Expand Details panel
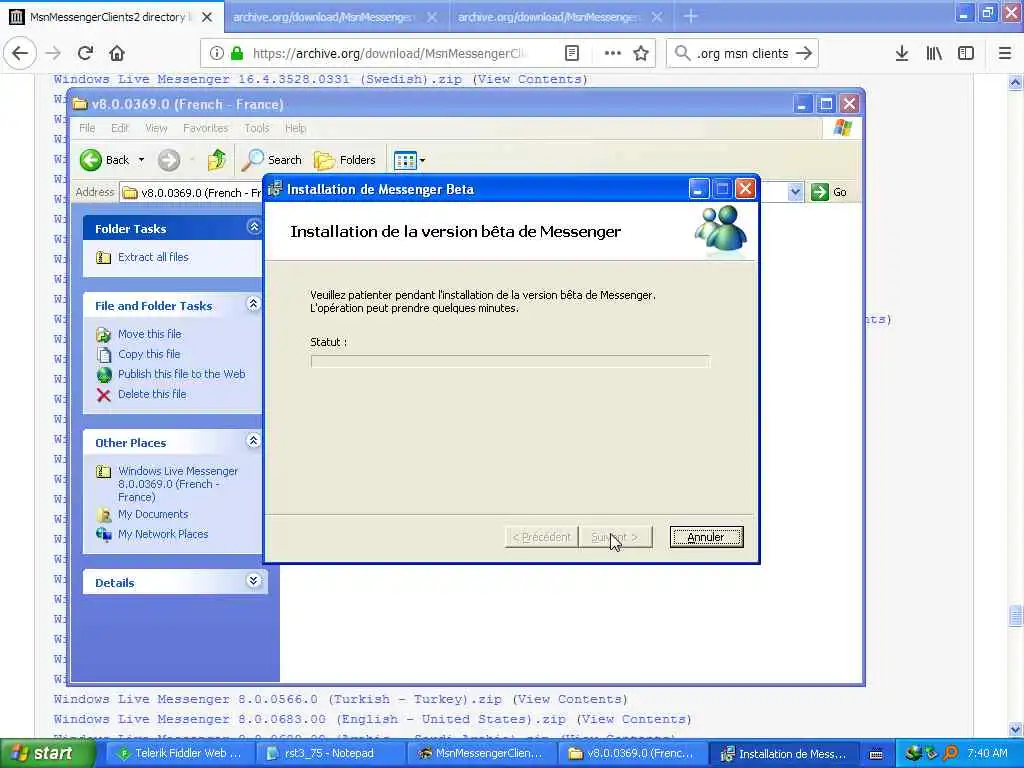This screenshot has height=768, width=1024. [x=253, y=581]
